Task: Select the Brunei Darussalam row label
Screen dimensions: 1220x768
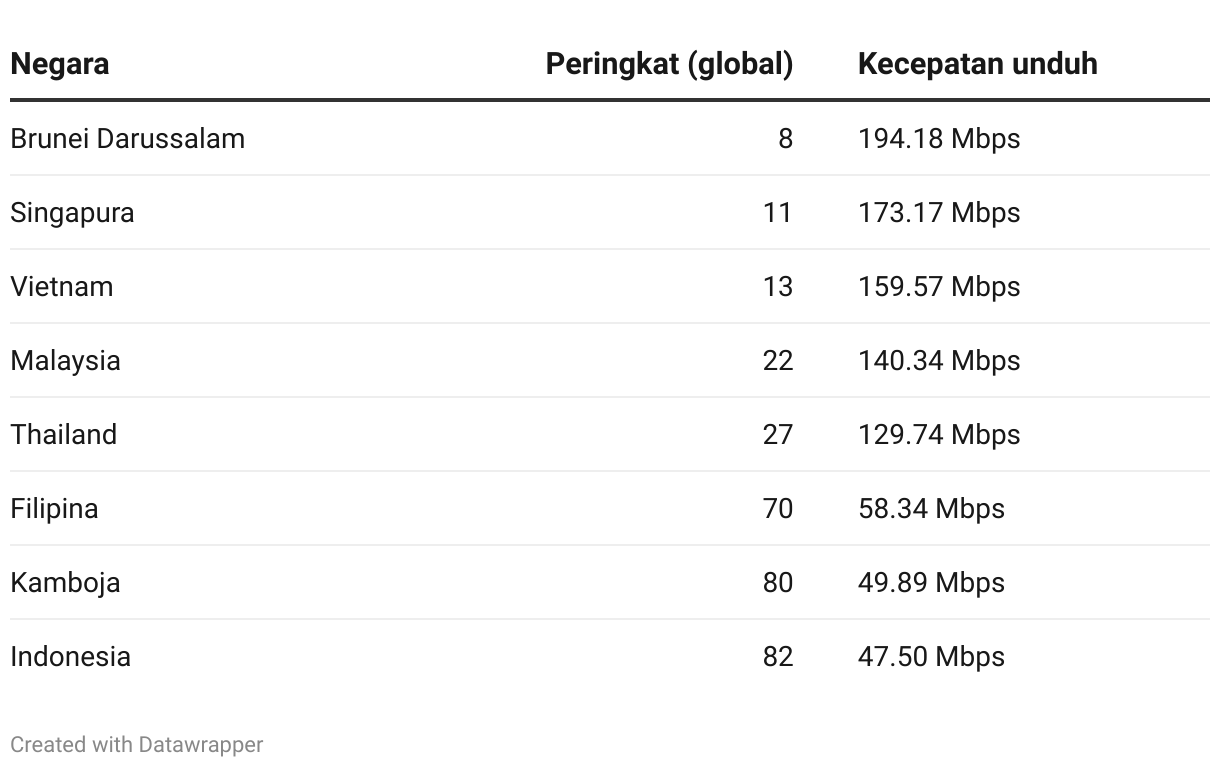Action: (x=127, y=138)
